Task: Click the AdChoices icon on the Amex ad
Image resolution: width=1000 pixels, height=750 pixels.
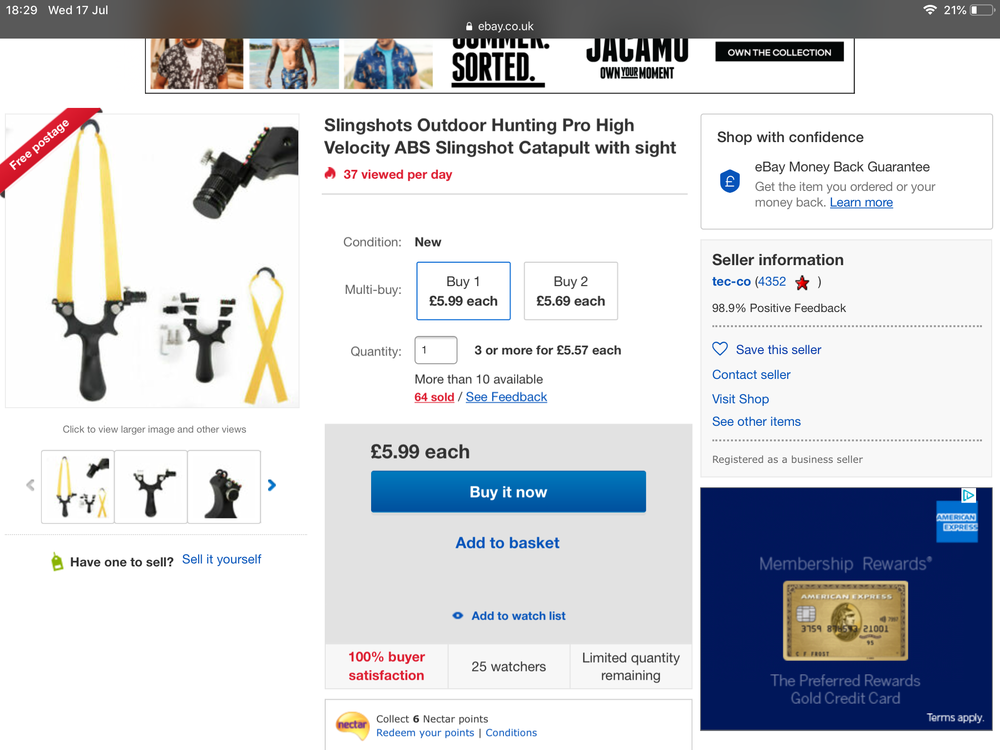Action: [x=968, y=495]
